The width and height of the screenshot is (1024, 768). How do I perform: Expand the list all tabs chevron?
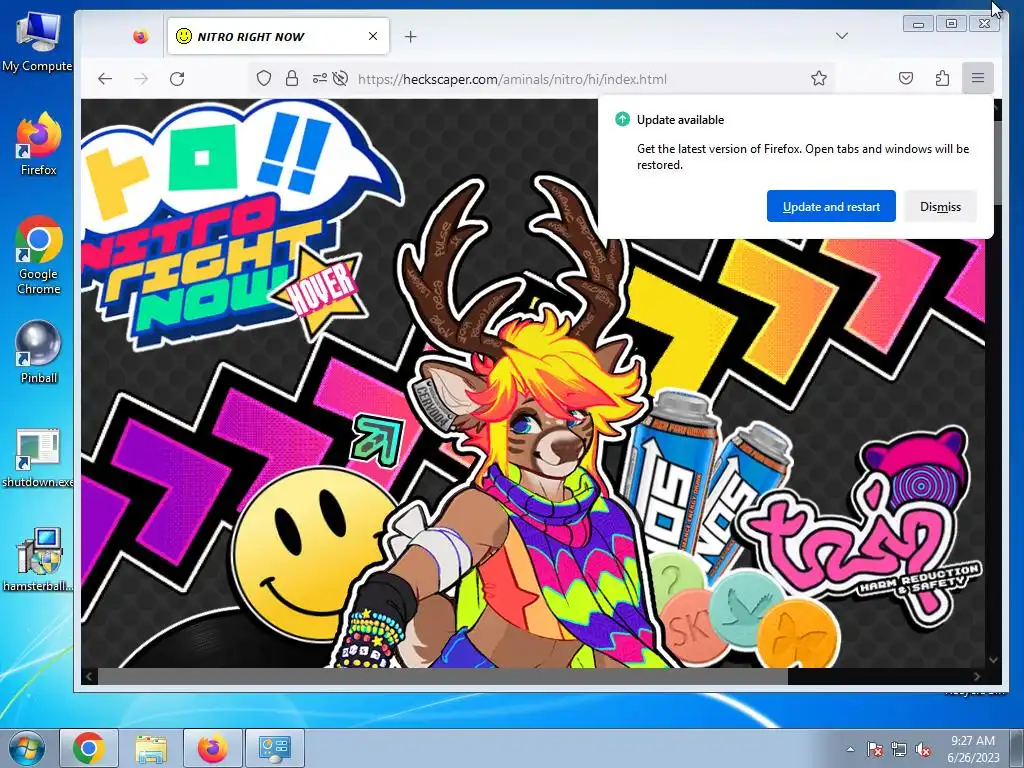point(842,36)
